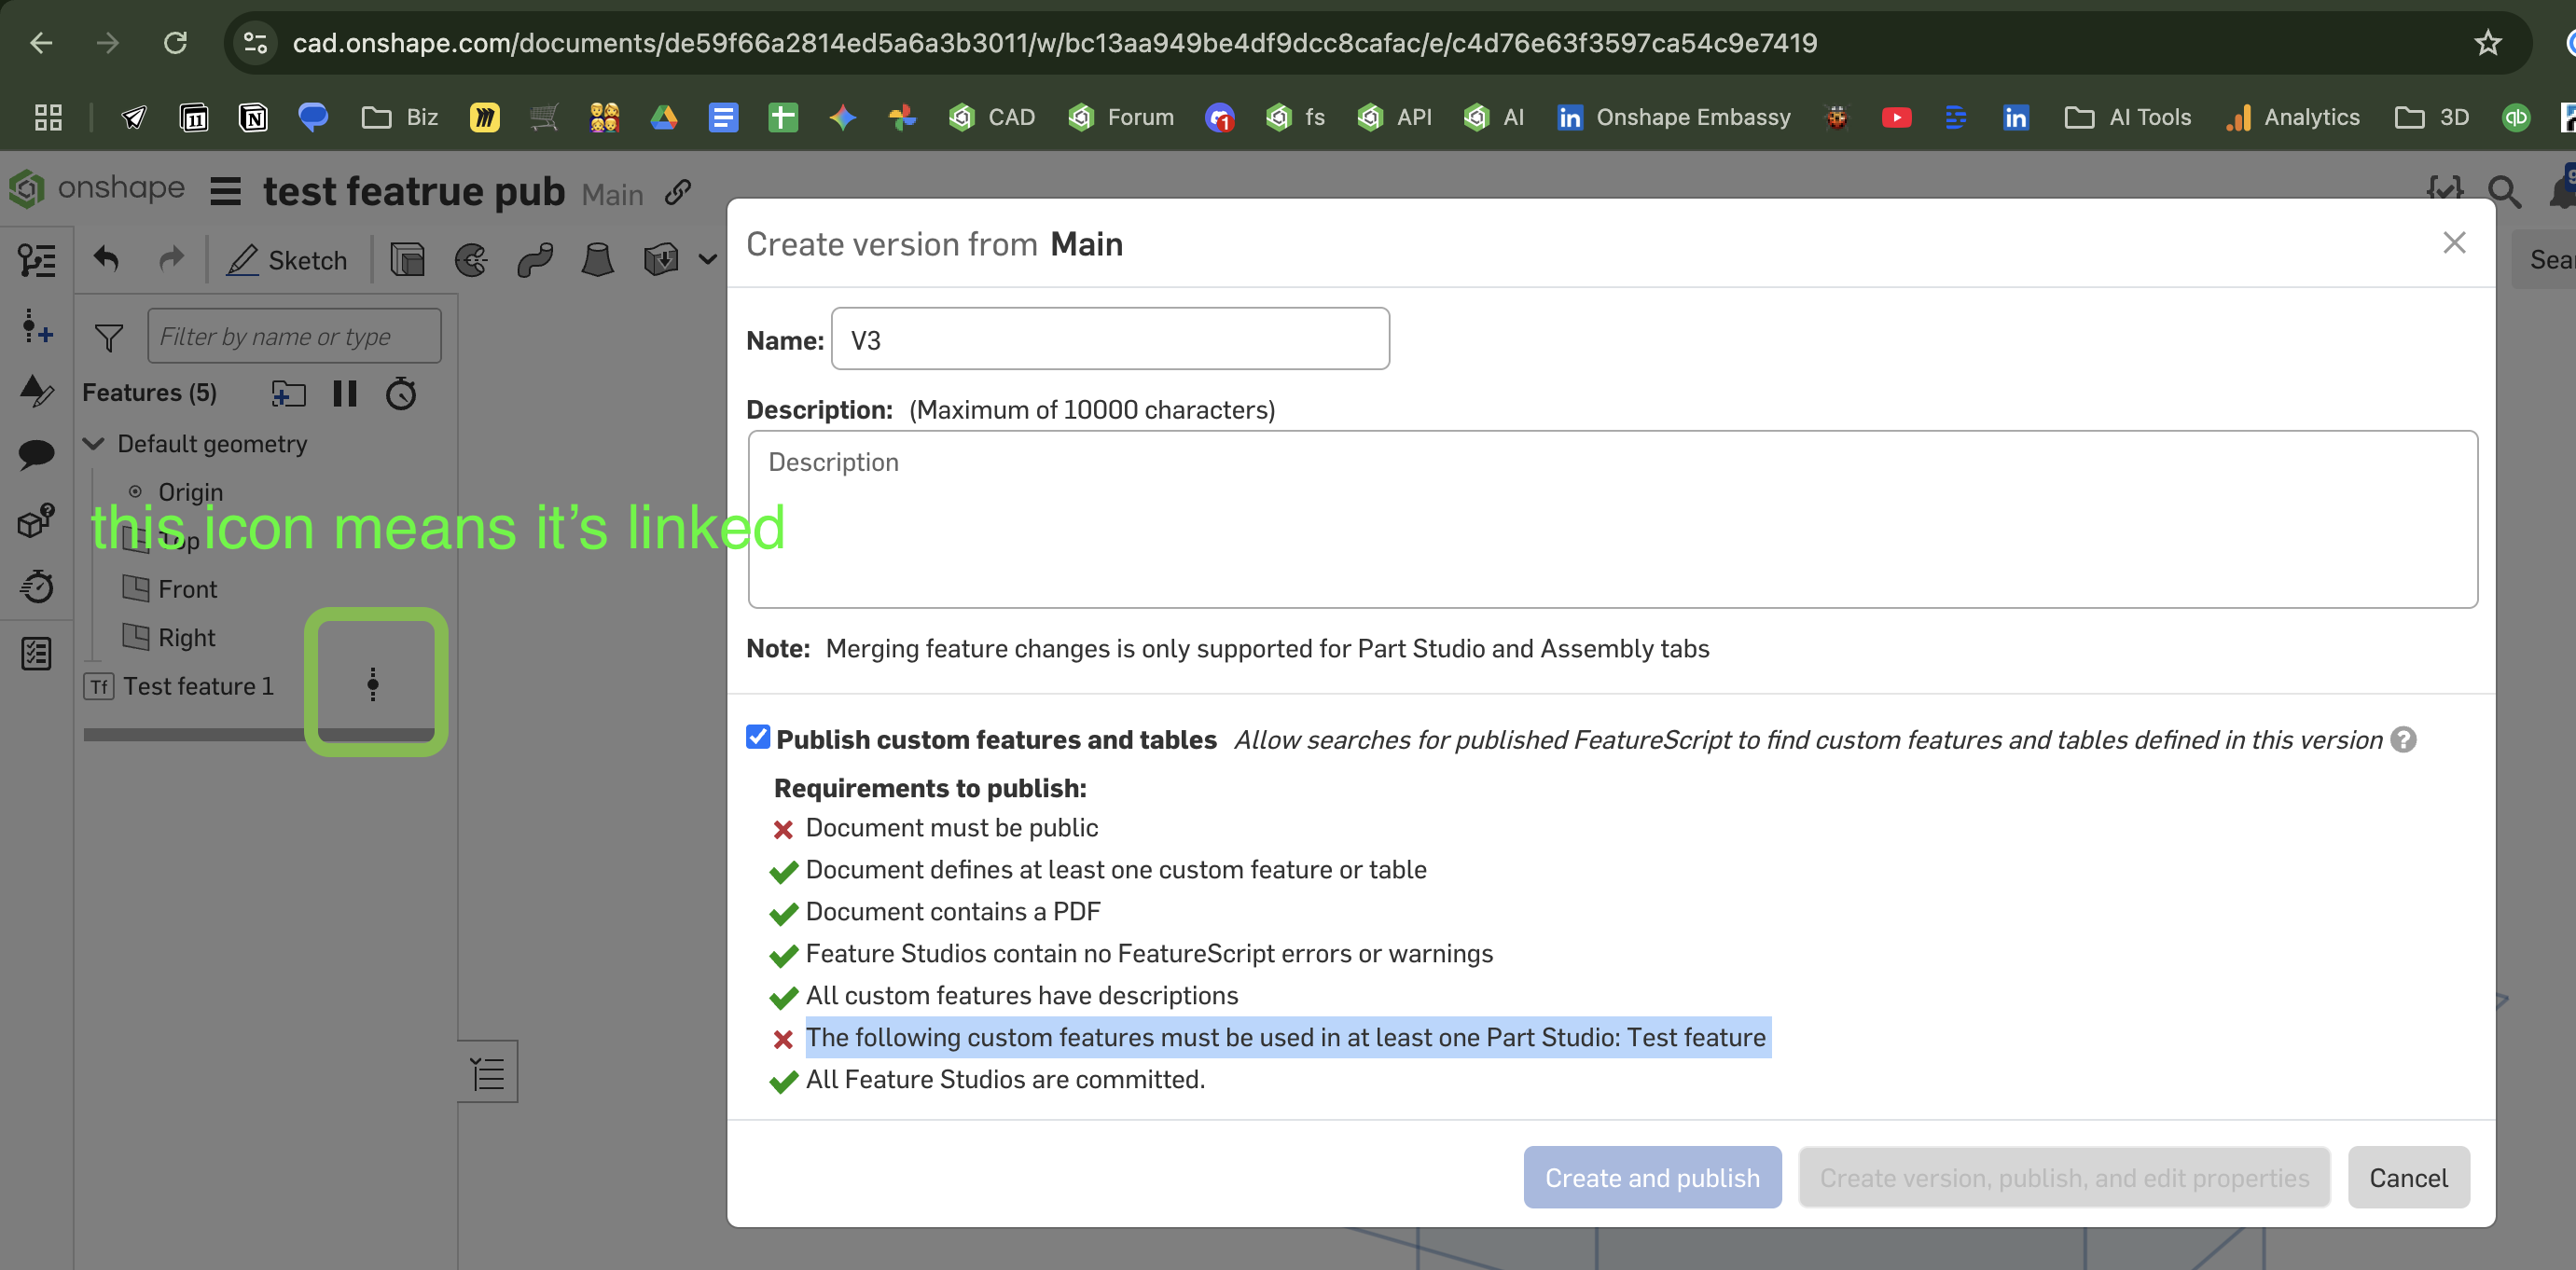Viewport: 2576px width, 1270px height.
Task: Click the highlighted Part Studio requirement text
Action: point(1286,1038)
